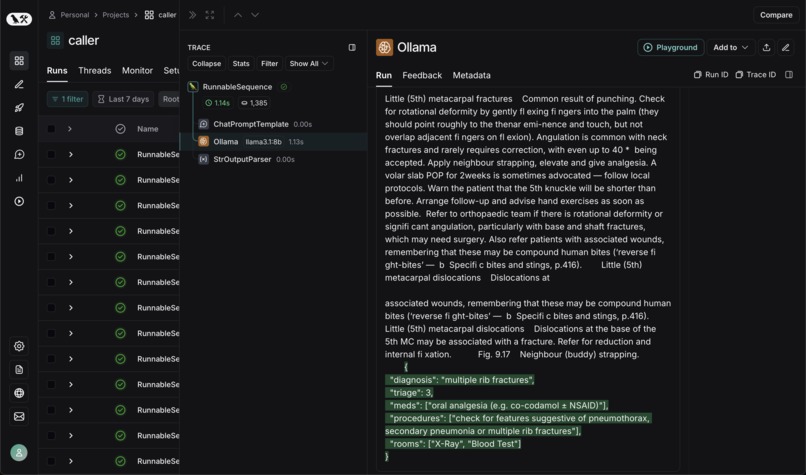This screenshot has width=806, height=475.
Task: Click the Compare button
Action: pyautogui.click(x=776, y=15)
